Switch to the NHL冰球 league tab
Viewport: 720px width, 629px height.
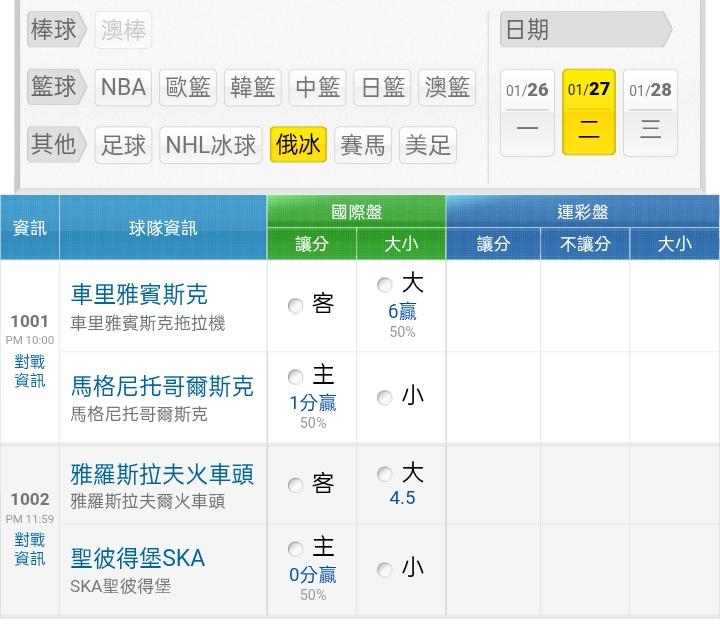click(211, 145)
